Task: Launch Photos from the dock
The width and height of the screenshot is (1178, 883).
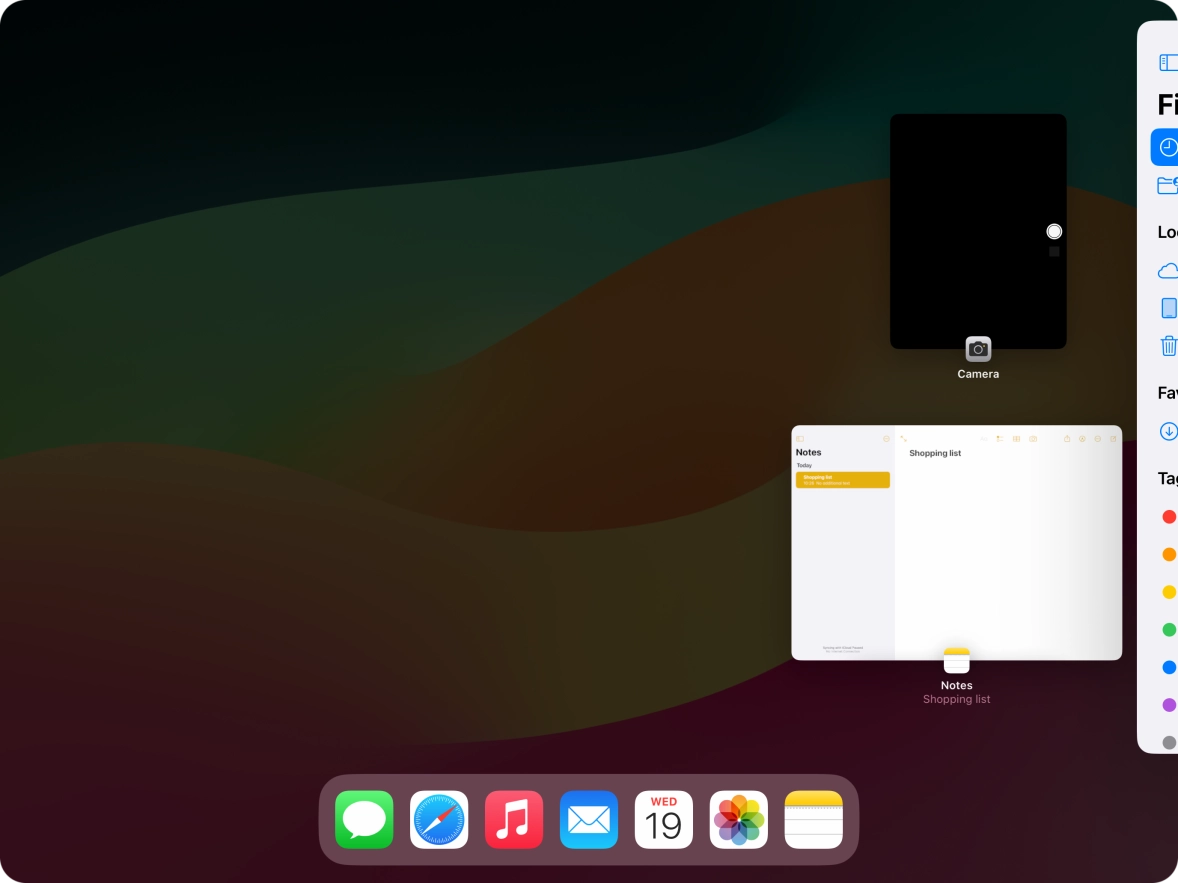Action: pyautogui.click(x=739, y=820)
